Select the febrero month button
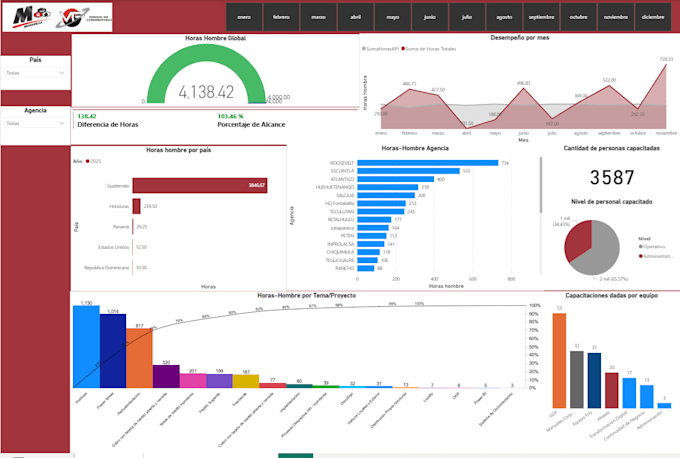Screen dimensions: 680x458 pos(281,17)
